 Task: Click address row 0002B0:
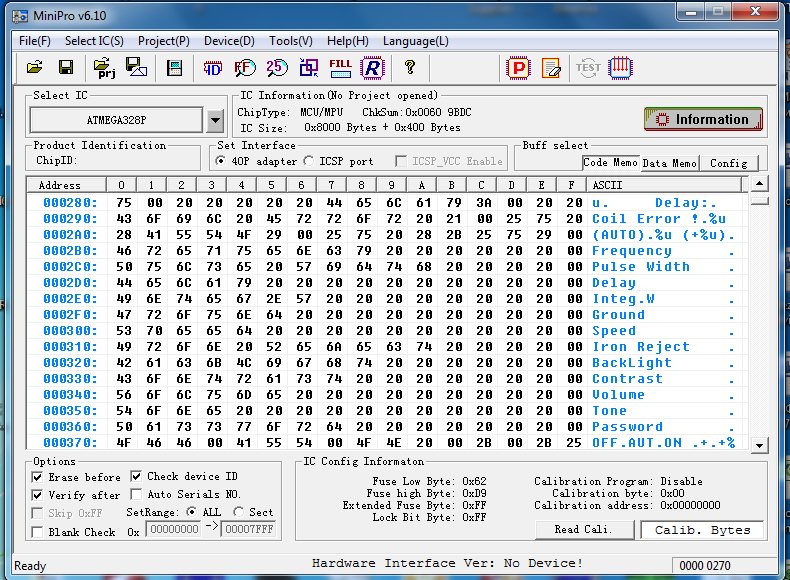point(70,250)
